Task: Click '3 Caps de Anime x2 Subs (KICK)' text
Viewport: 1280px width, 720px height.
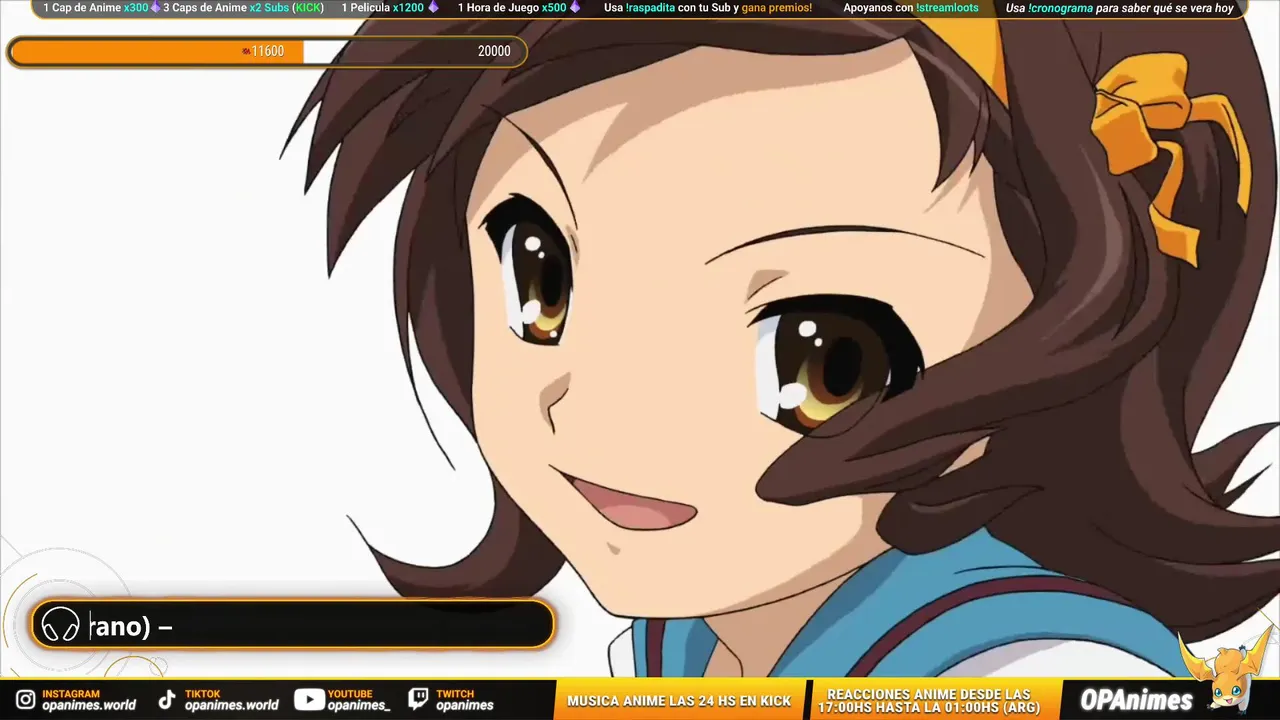Action: [243, 8]
